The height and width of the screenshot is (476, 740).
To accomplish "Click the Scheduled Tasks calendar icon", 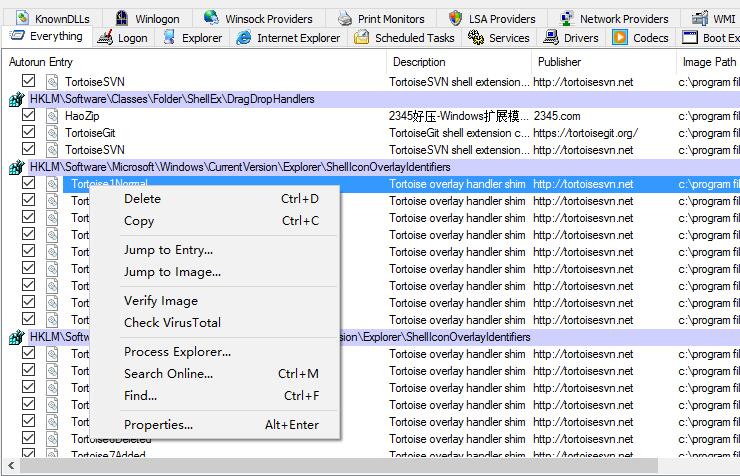I will pyautogui.click(x=362, y=37).
